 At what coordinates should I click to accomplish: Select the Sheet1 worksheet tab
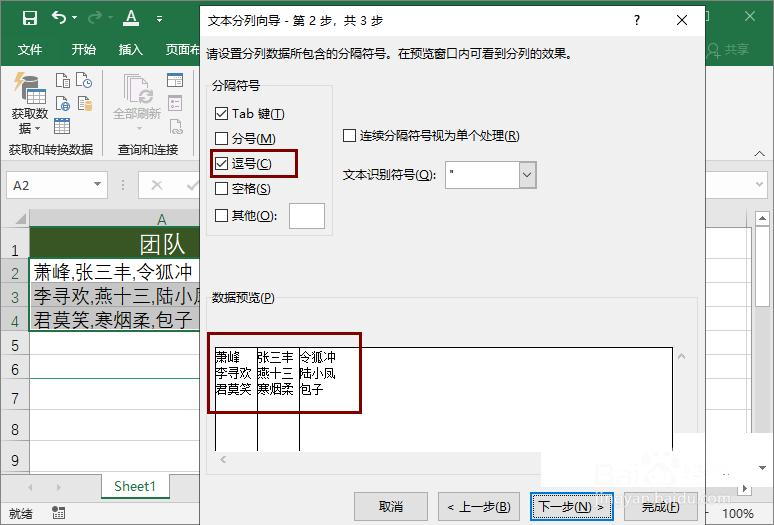pos(135,487)
